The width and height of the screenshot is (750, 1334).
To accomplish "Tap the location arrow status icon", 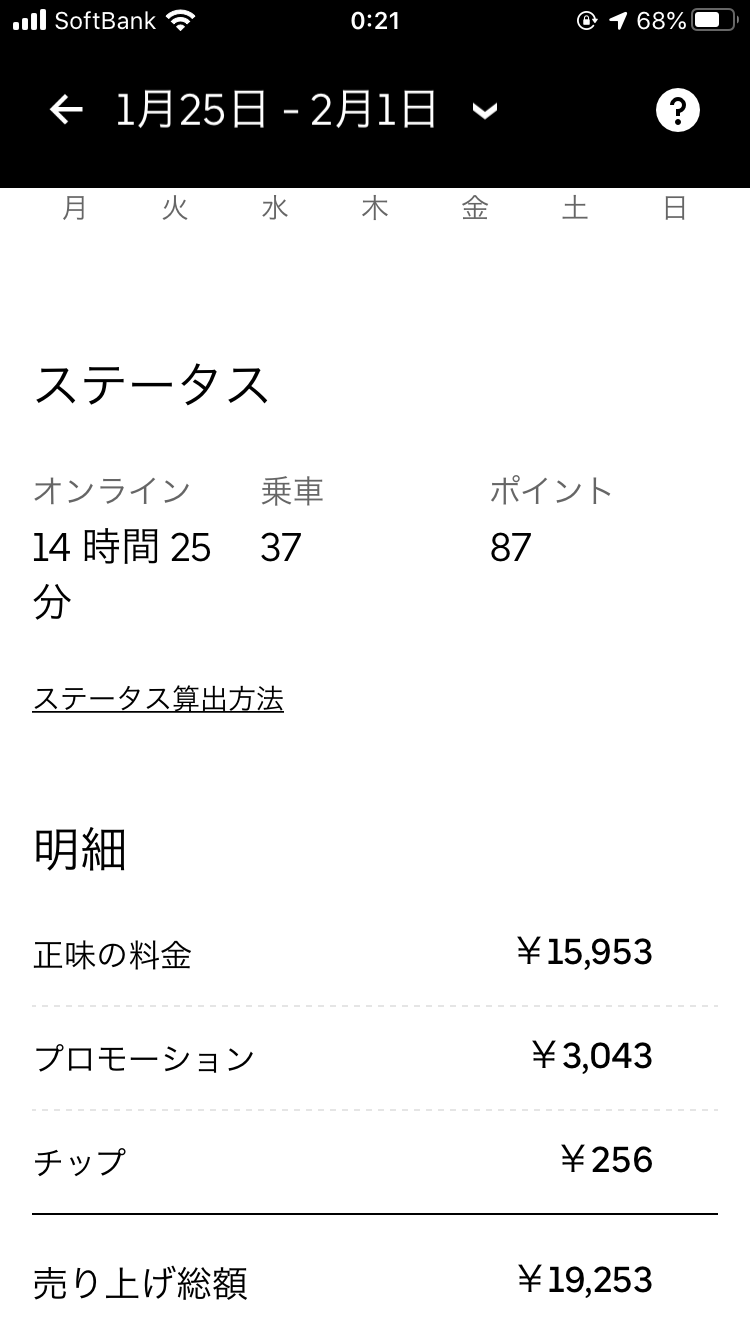I will coord(617,21).
